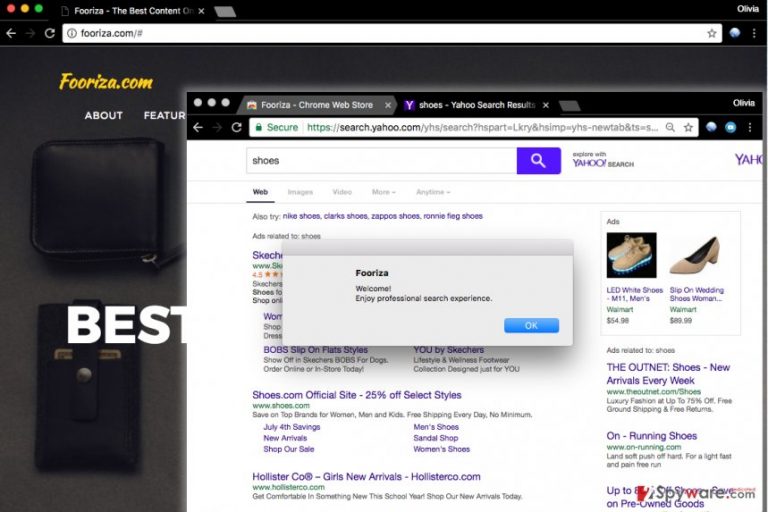Click globe extension icon in fooriza.com window

click(x=735, y=33)
